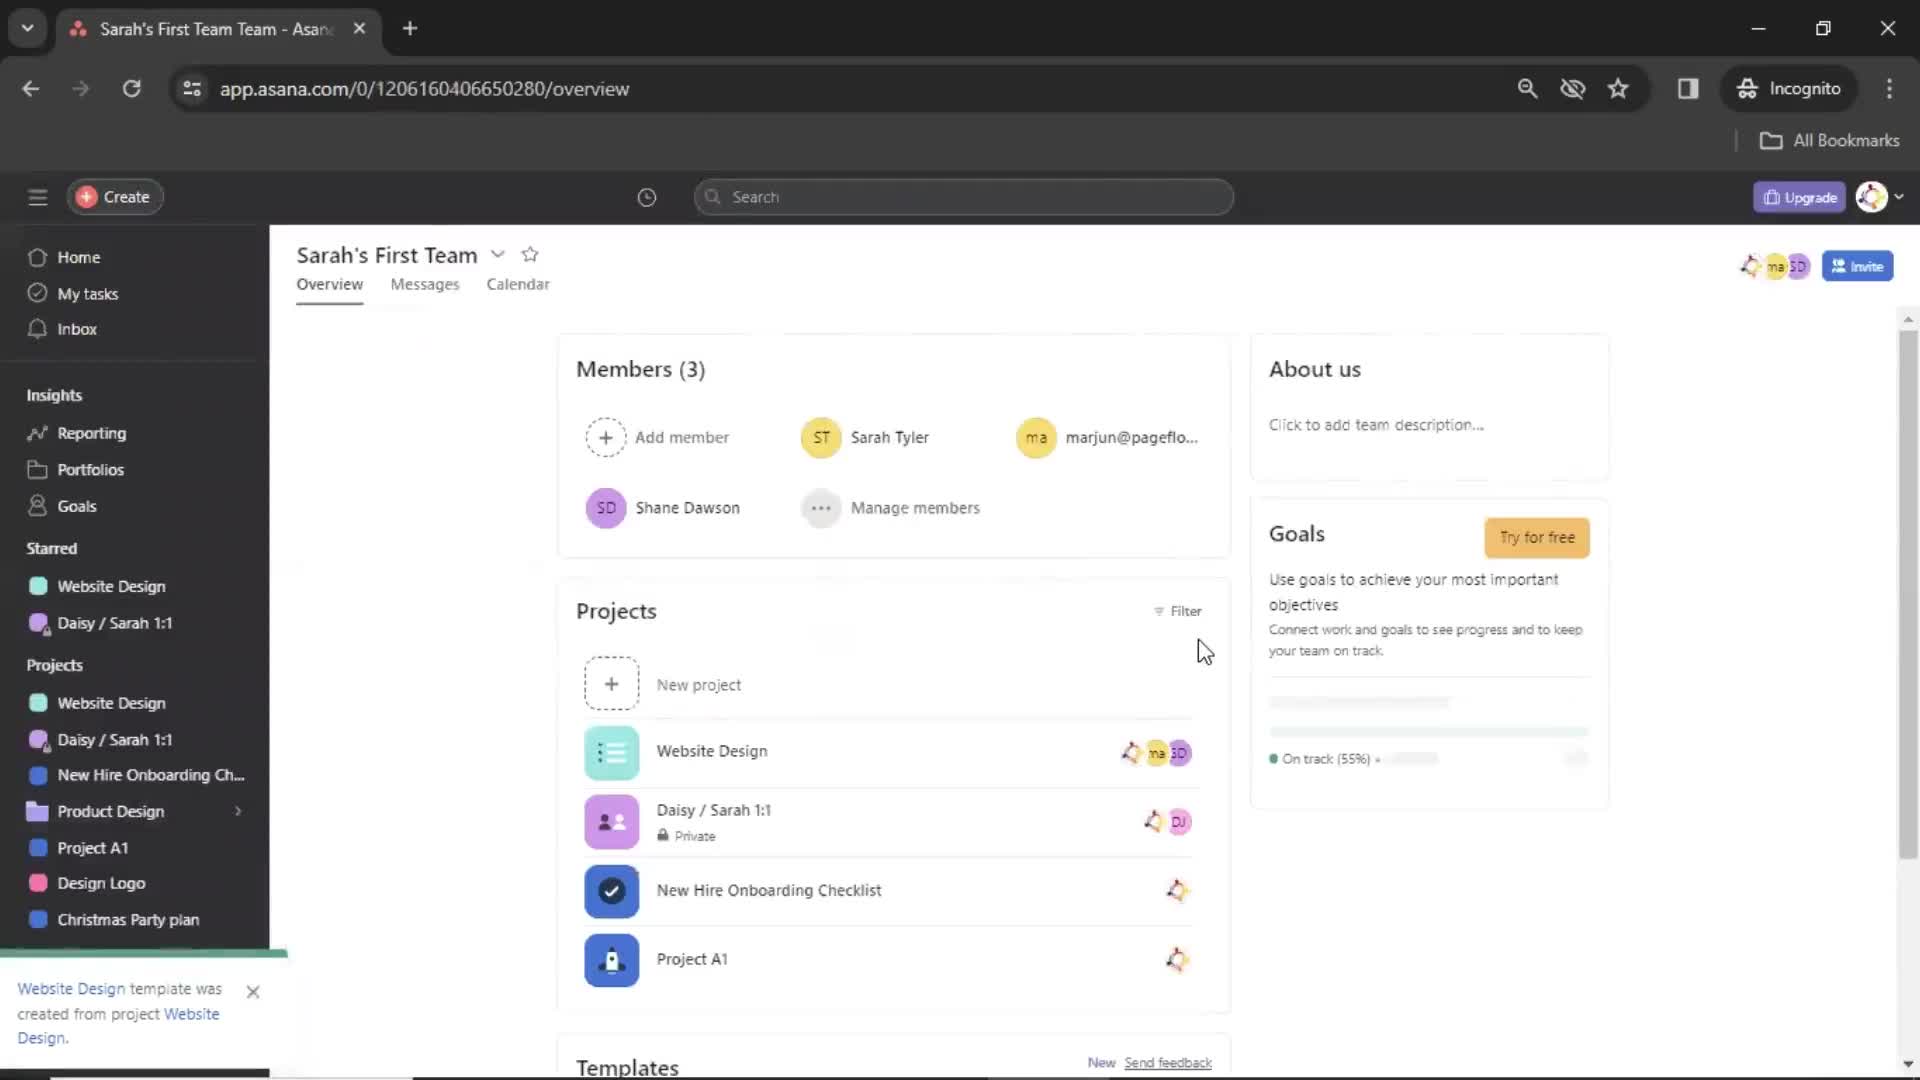Click the timer/clock icon in top bar
This screenshot has height=1080, width=1920.
tap(646, 196)
